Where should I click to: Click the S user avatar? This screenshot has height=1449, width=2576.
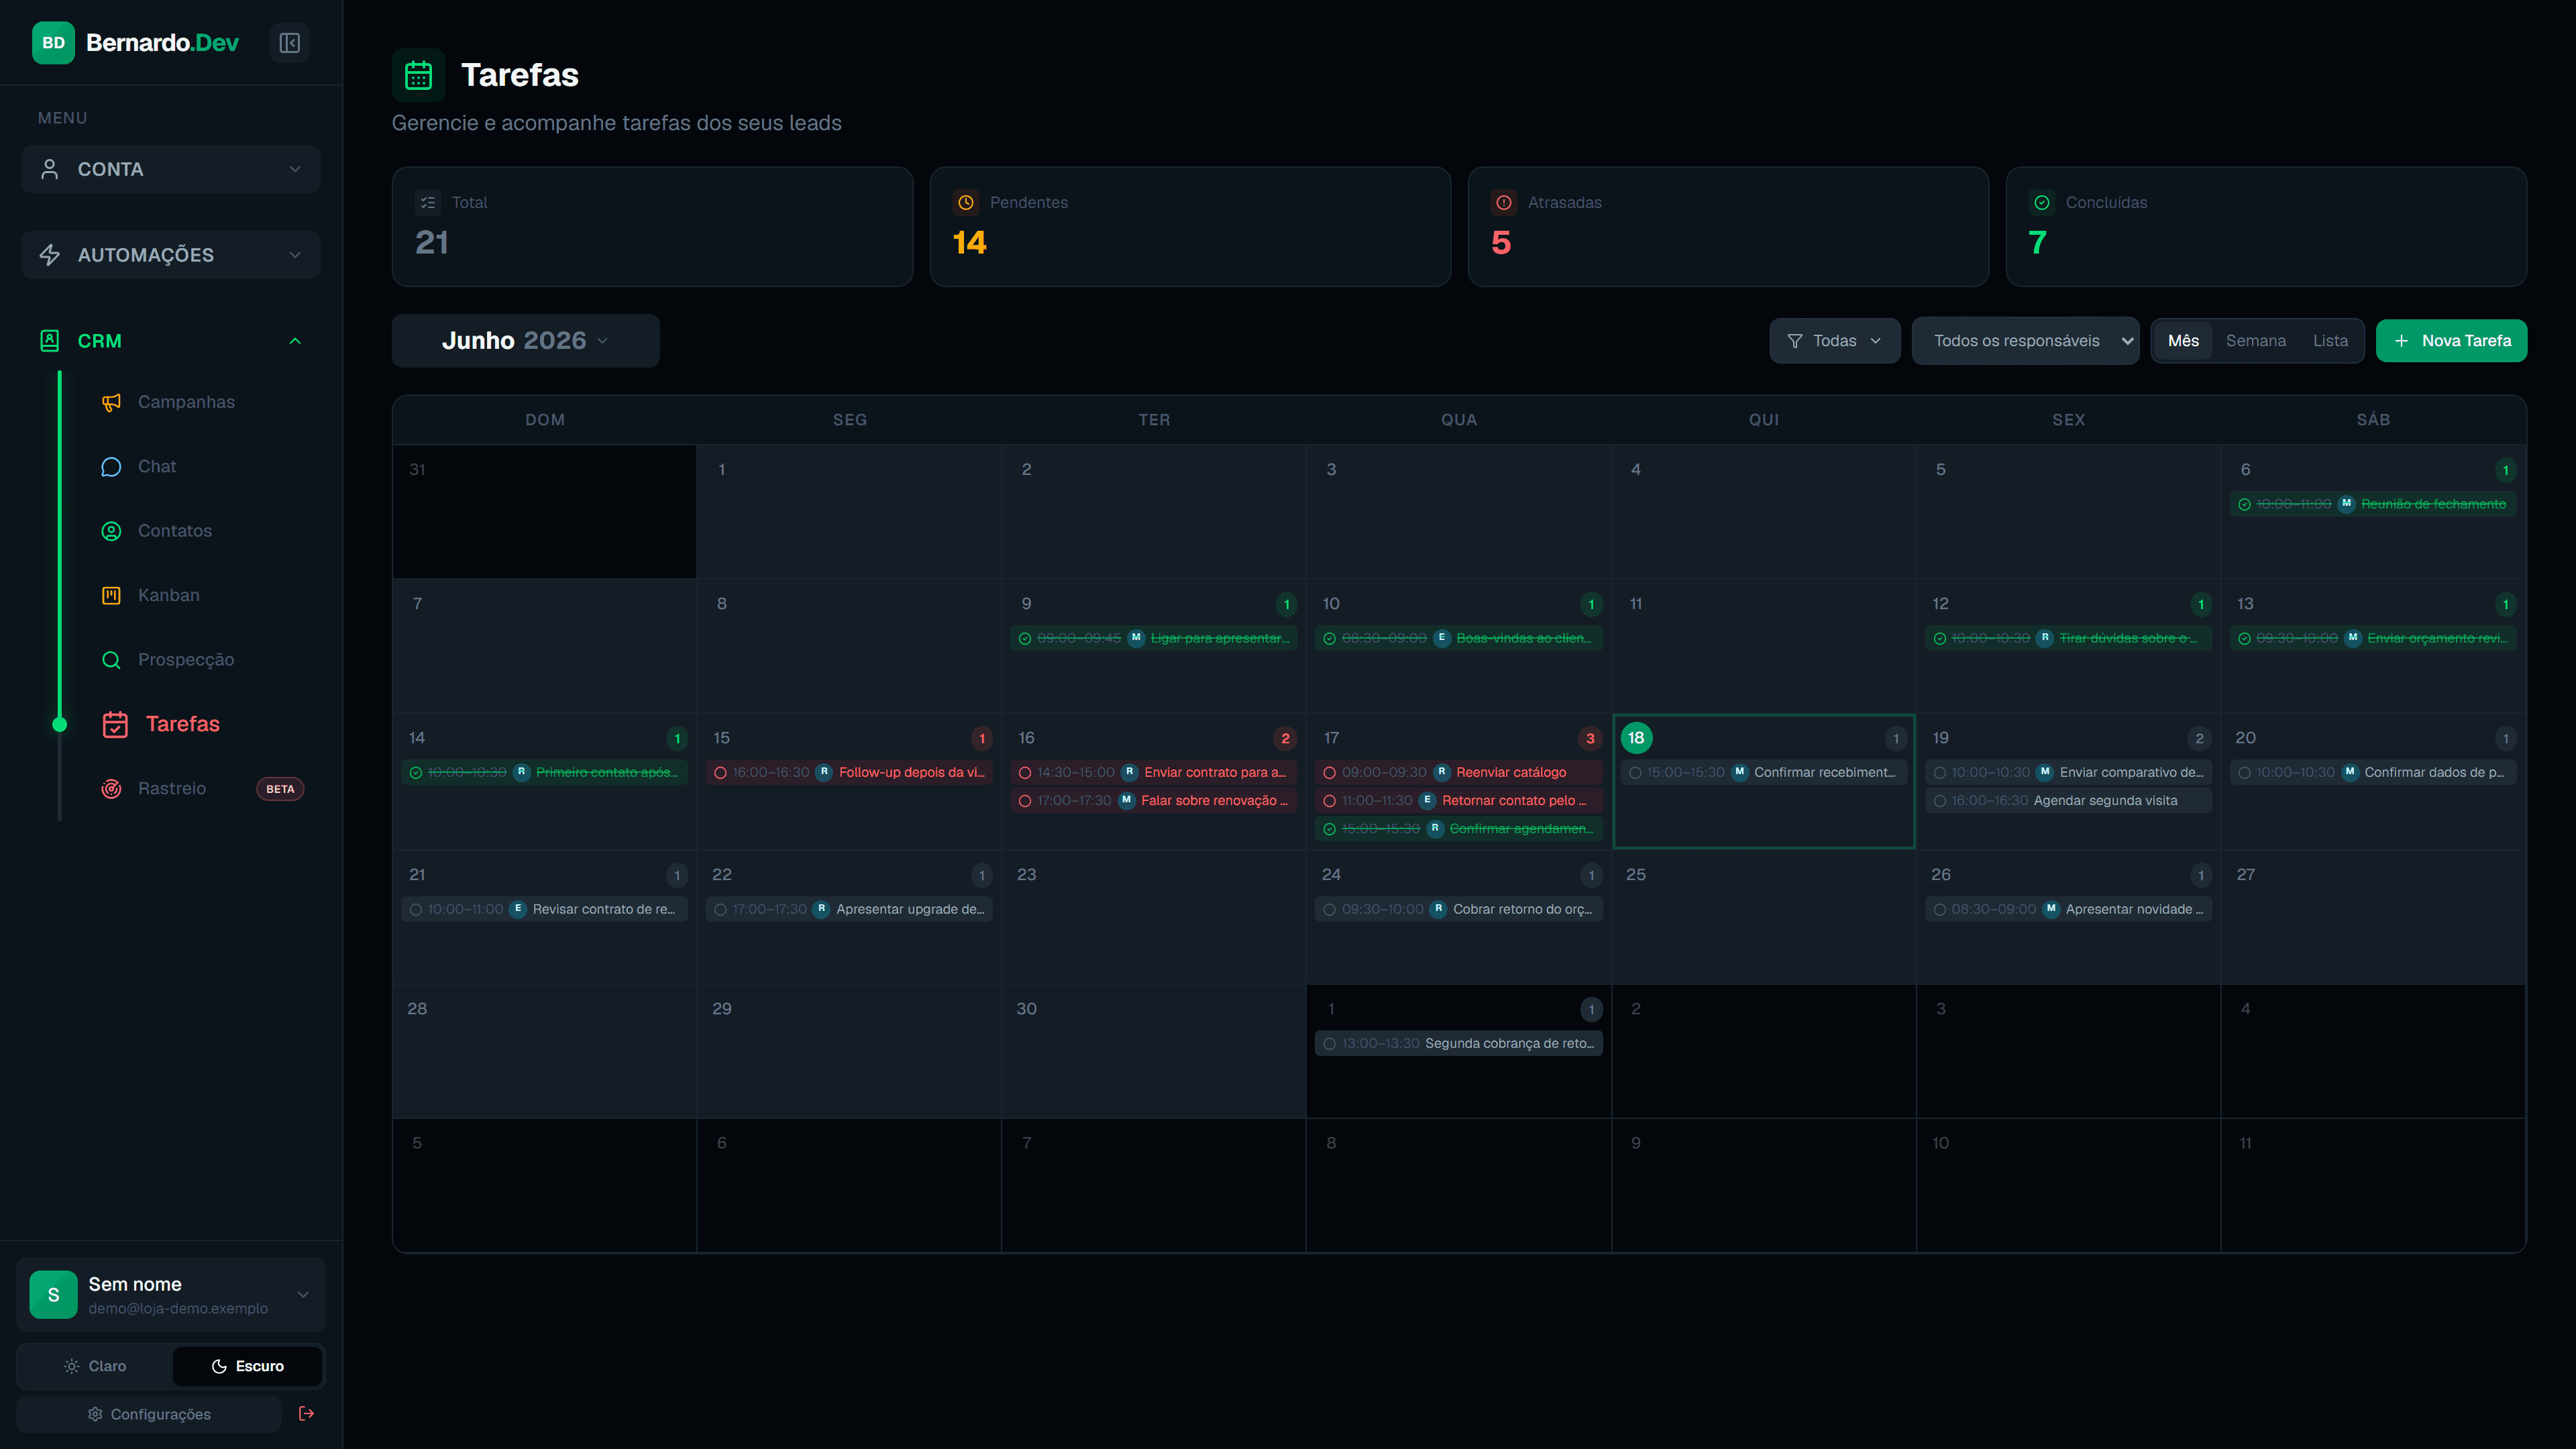[53, 1295]
